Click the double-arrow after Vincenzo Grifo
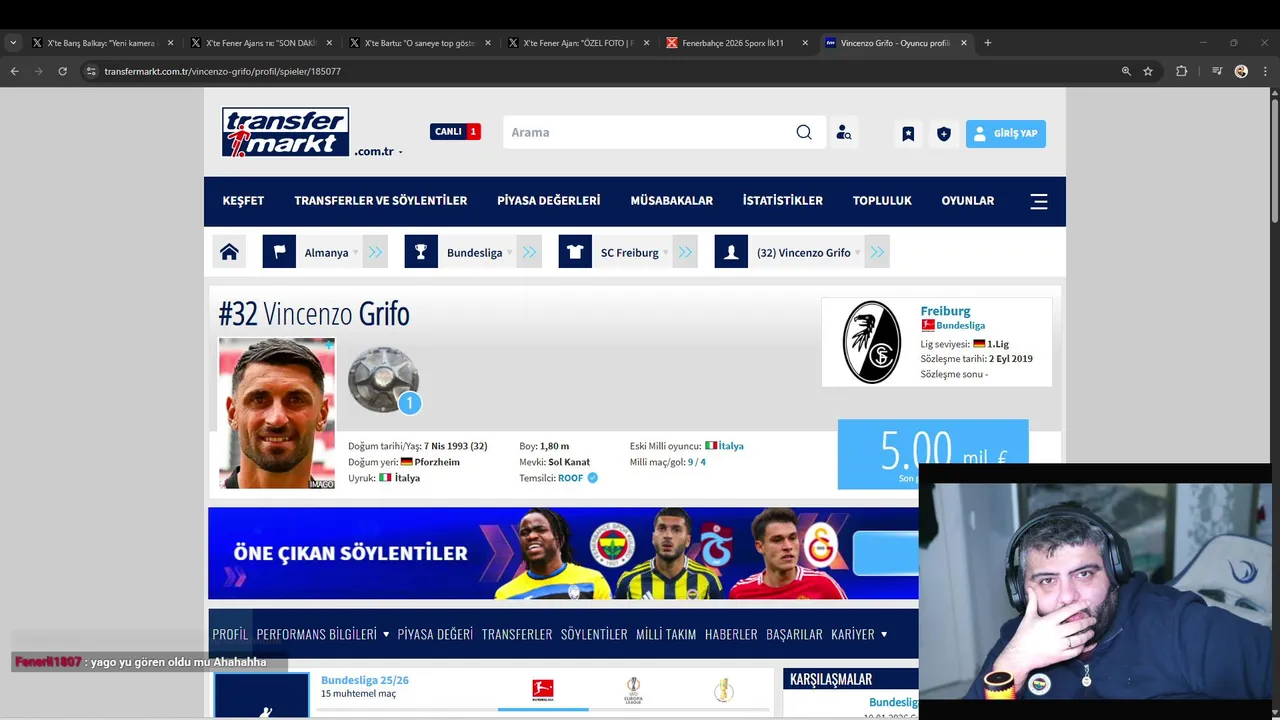This screenshot has height=720, width=1280. tap(877, 252)
